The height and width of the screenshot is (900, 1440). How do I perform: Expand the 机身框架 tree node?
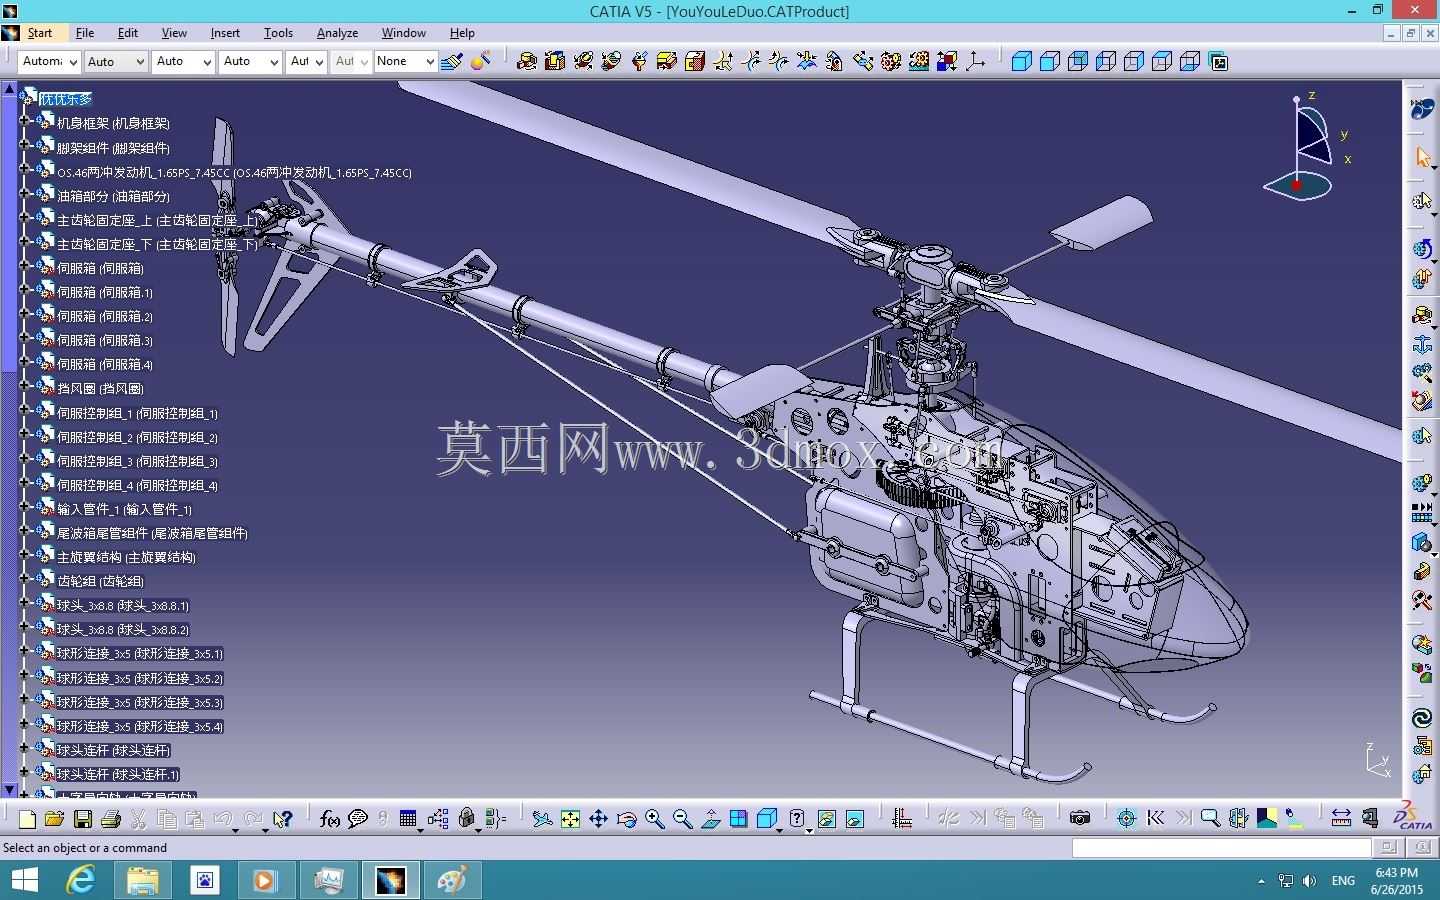click(26, 121)
